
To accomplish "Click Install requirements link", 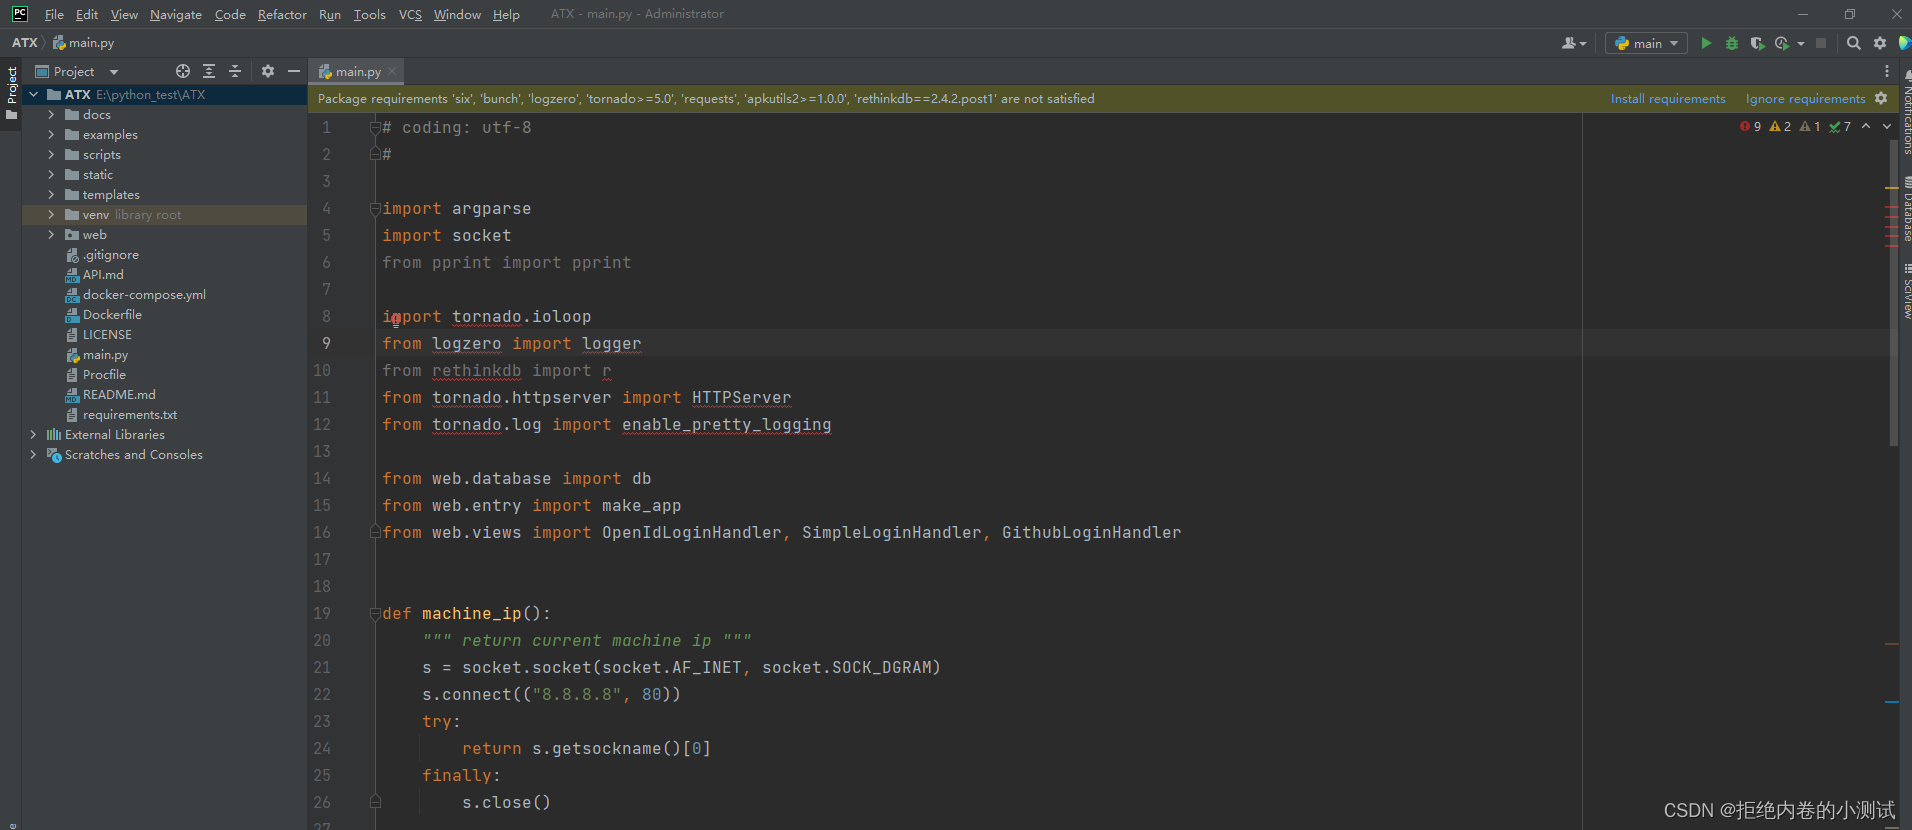I will pyautogui.click(x=1667, y=98).
